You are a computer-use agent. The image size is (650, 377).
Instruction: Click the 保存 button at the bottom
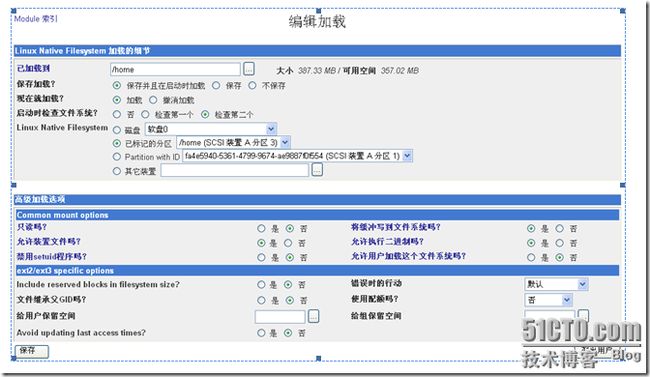click(x=32, y=351)
